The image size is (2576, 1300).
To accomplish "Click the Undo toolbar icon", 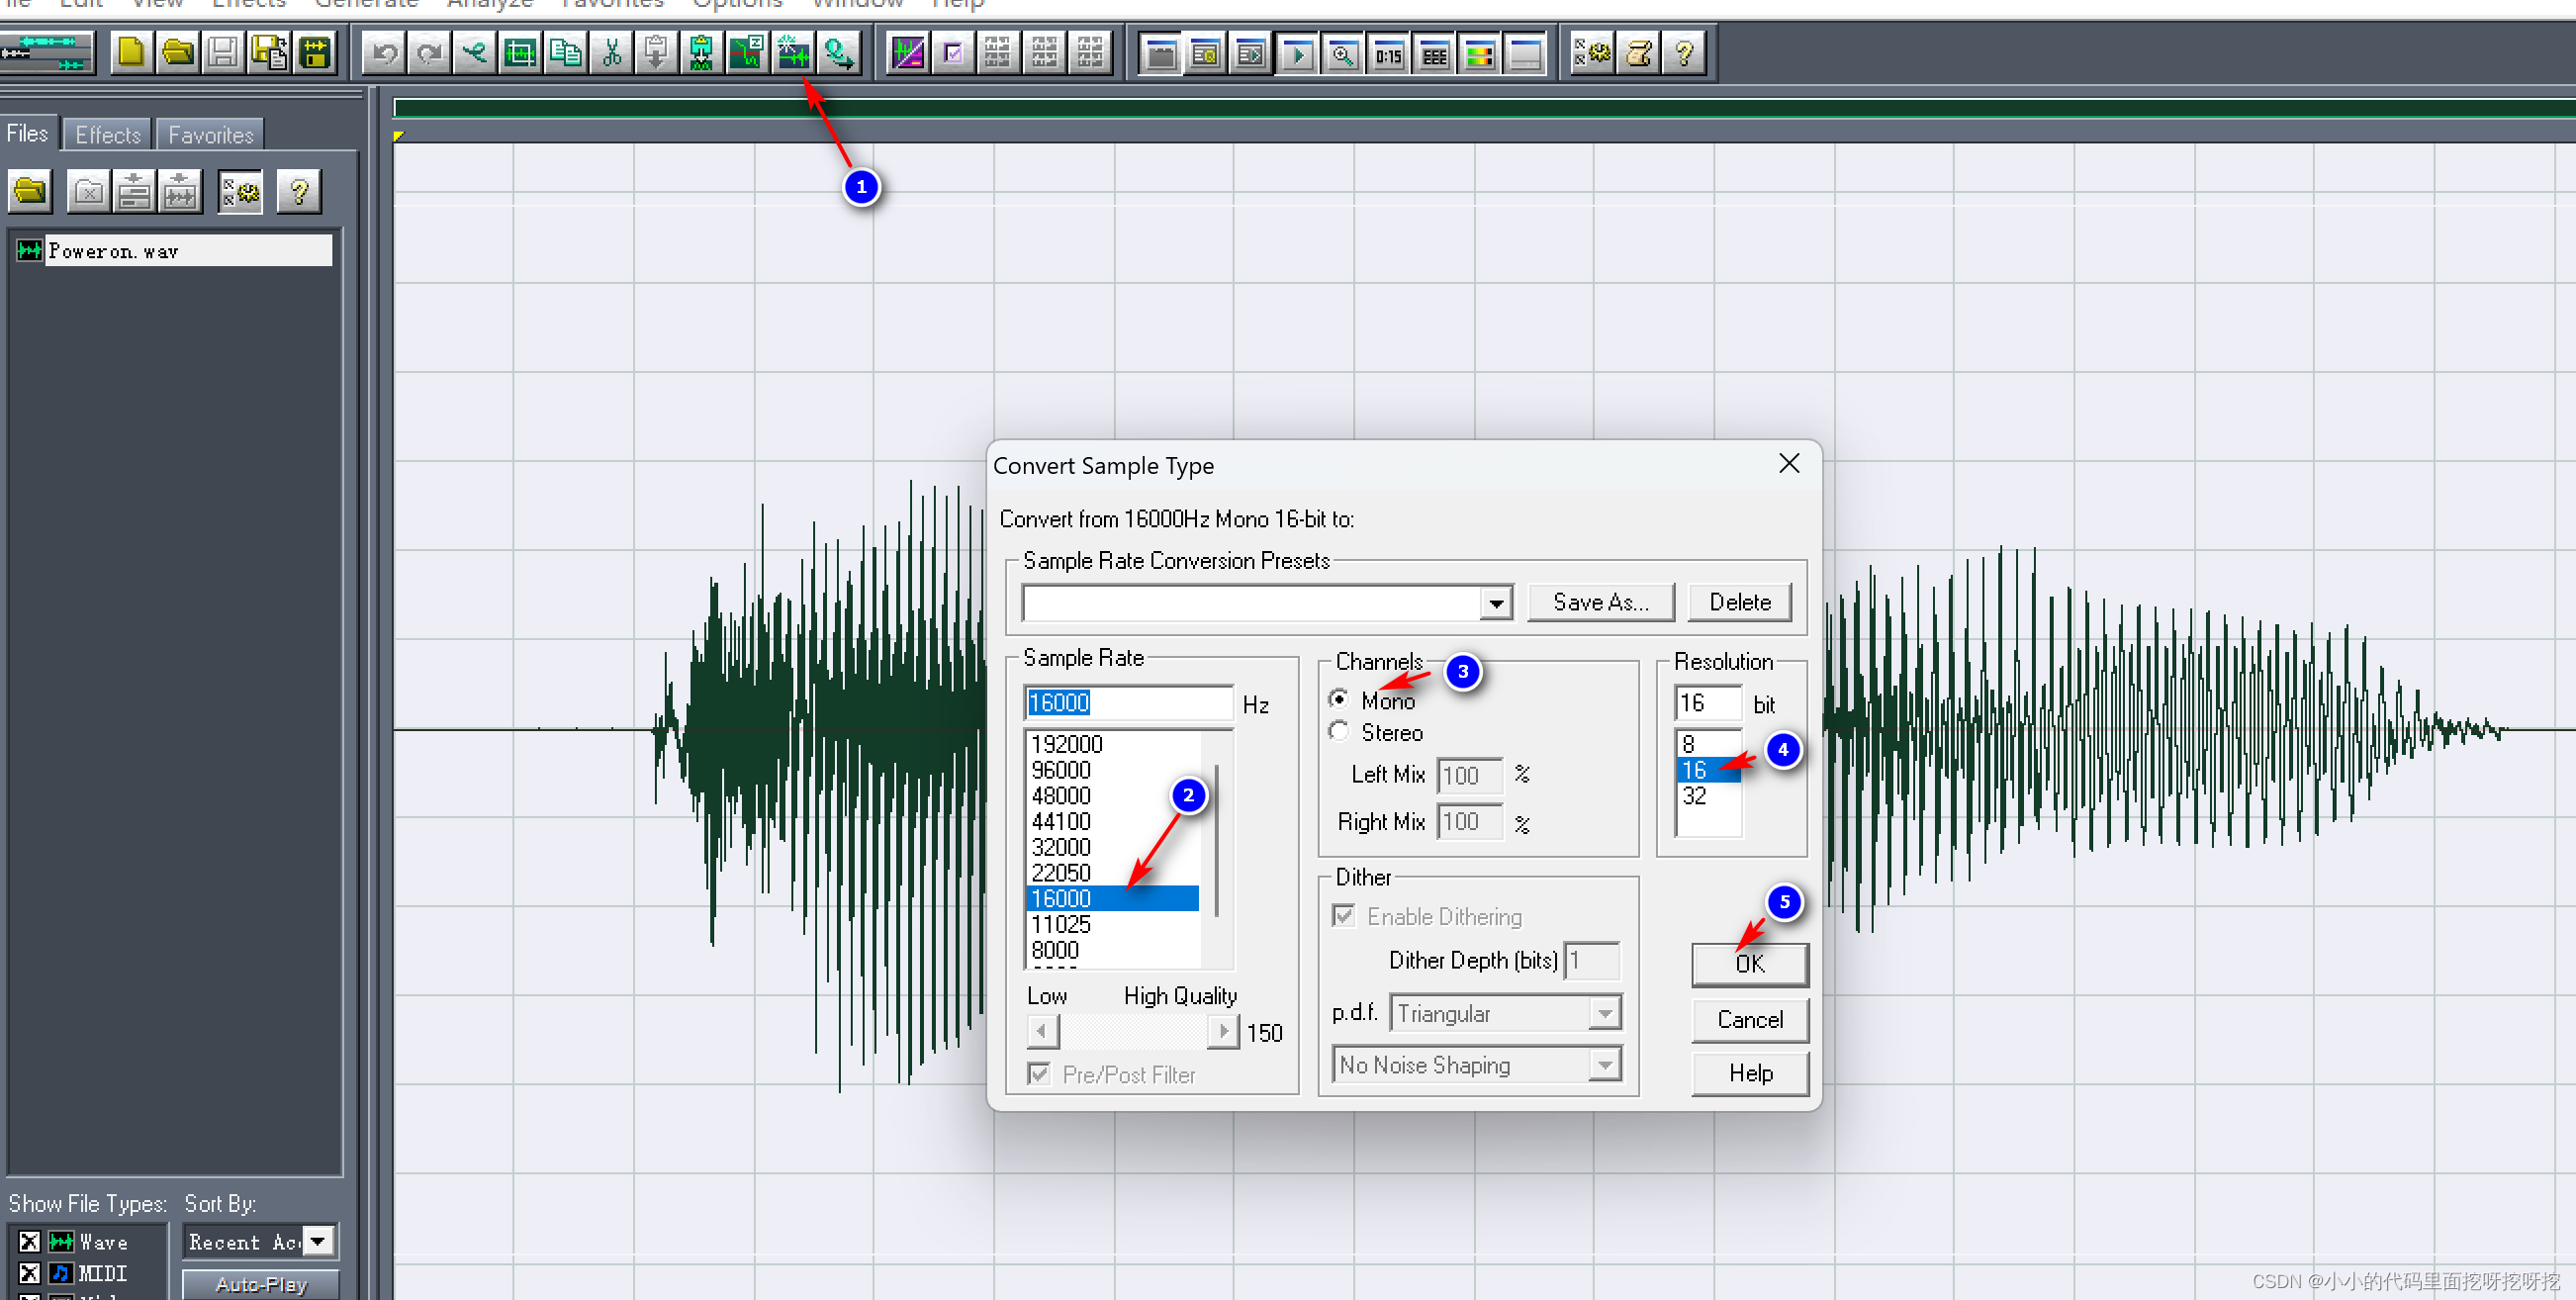I will (x=385, y=53).
